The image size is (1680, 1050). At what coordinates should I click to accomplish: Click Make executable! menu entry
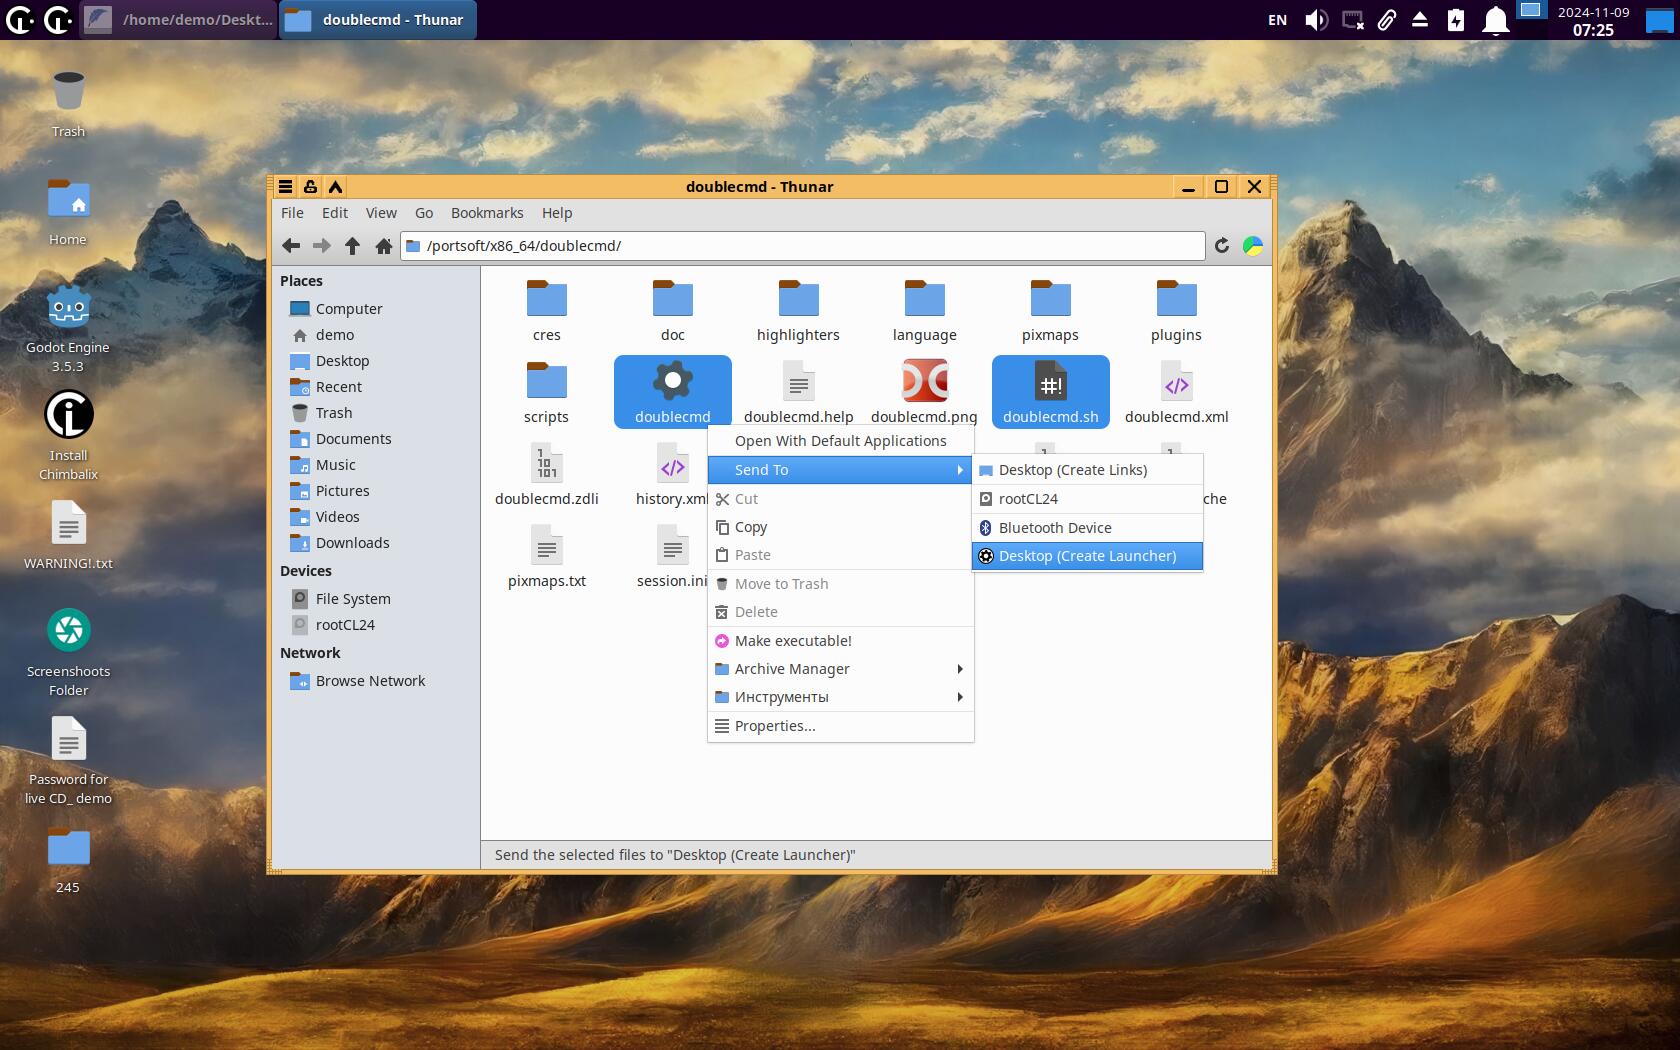point(793,641)
